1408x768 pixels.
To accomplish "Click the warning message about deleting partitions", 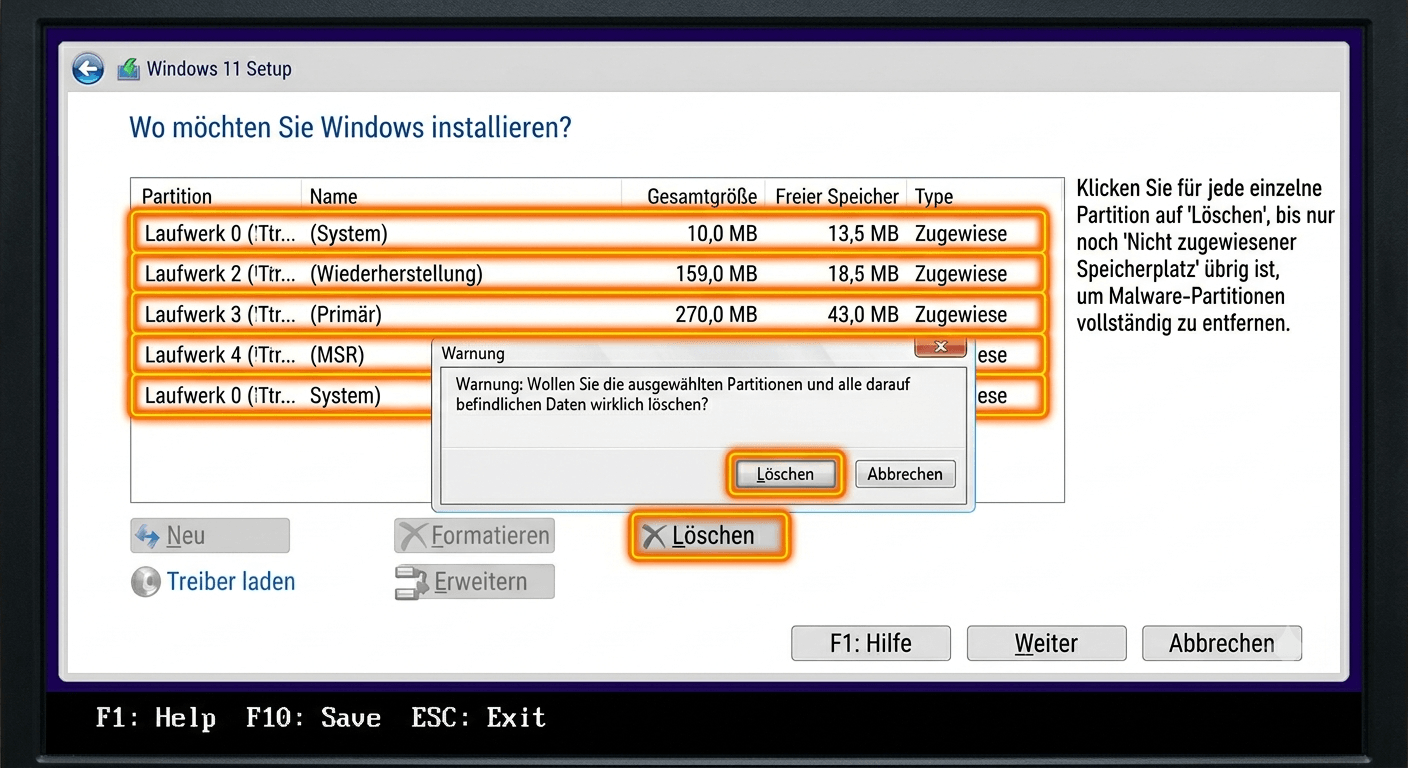I will (683, 394).
